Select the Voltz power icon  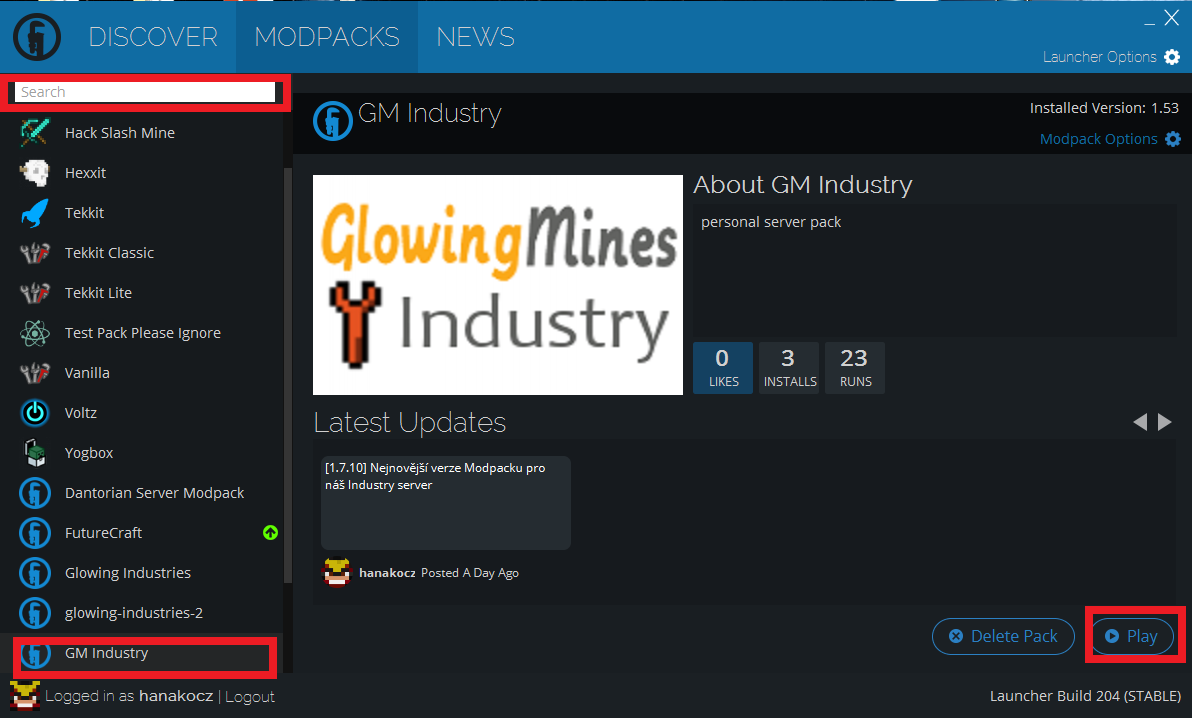pos(34,413)
